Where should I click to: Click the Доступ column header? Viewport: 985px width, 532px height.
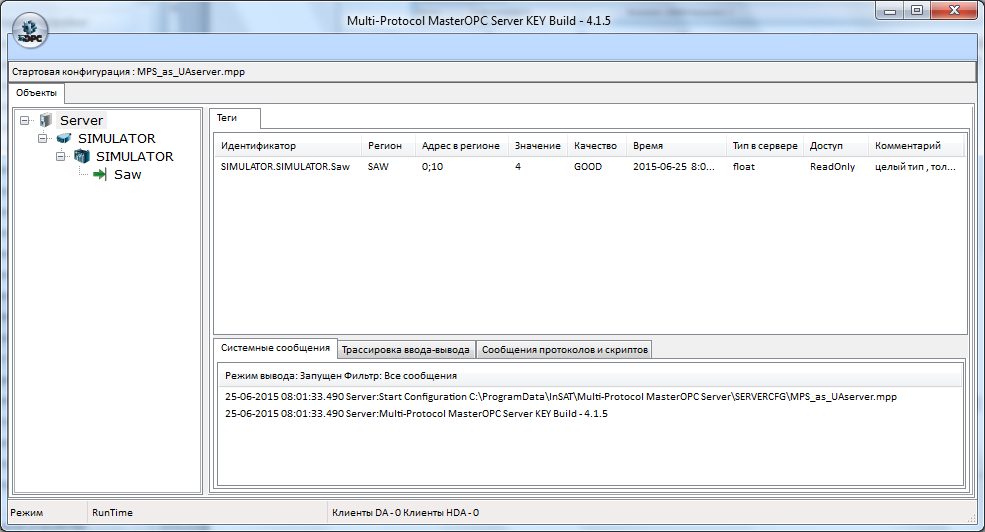point(836,146)
